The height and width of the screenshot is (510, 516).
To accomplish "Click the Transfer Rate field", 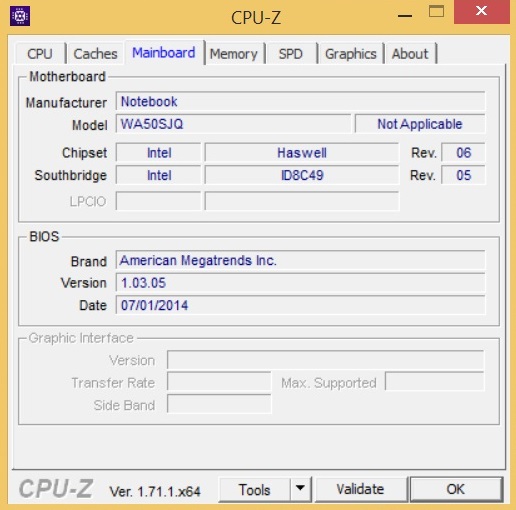I will pos(219,382).
